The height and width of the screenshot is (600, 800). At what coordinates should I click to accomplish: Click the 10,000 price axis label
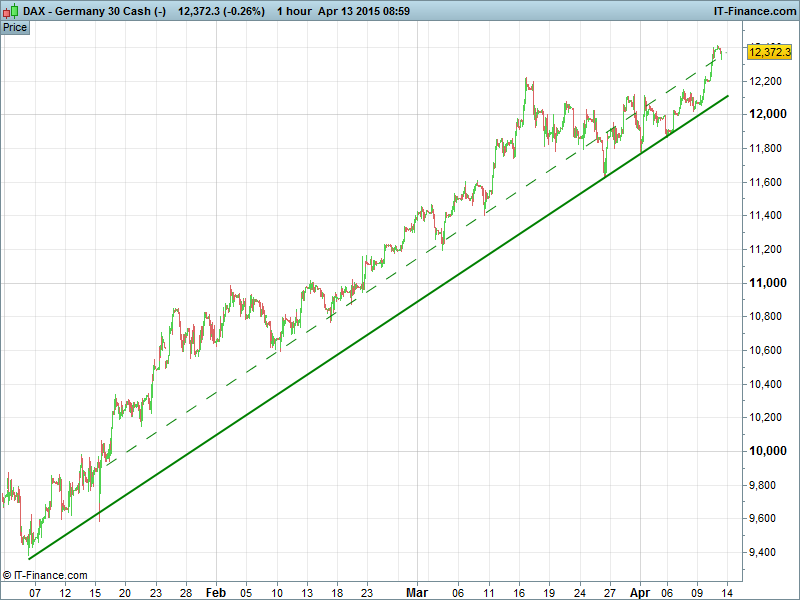[x=768, y=451]
